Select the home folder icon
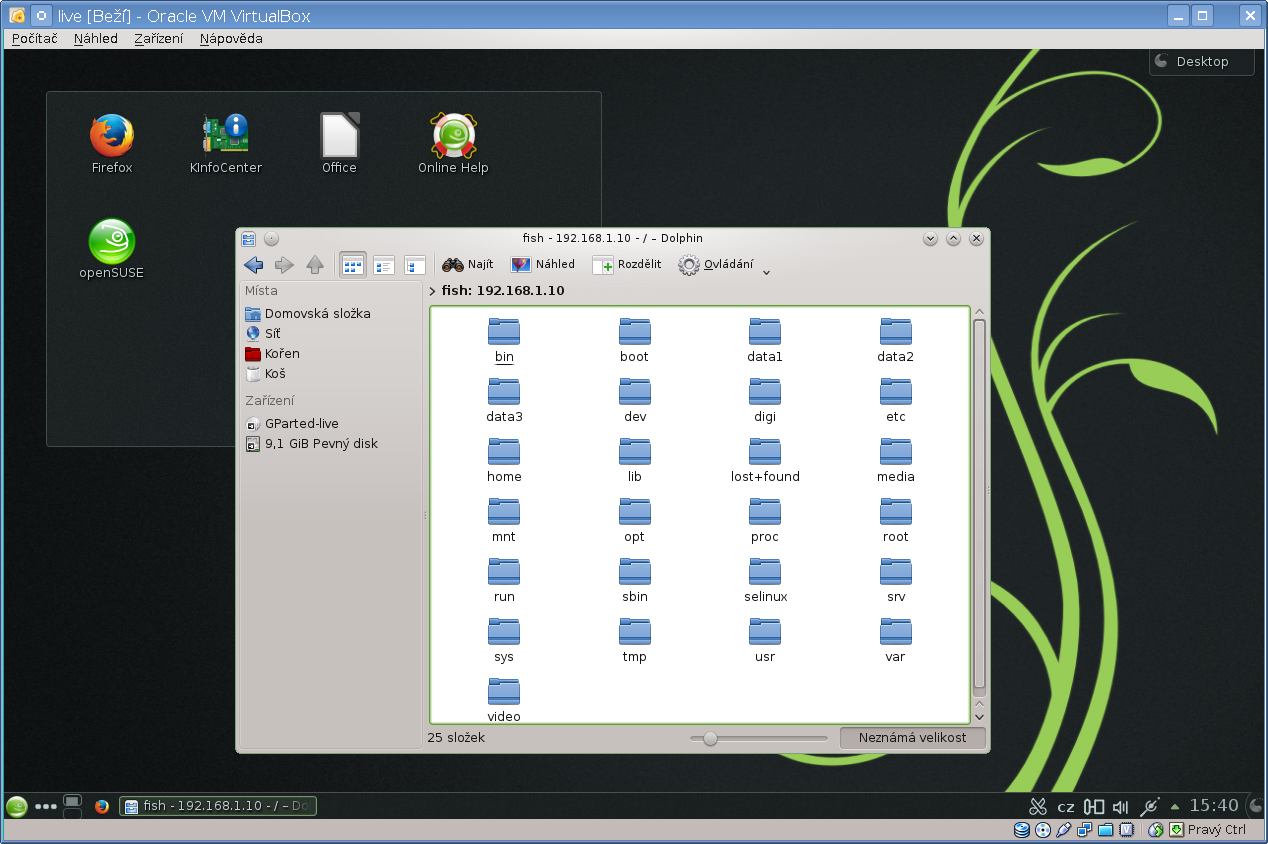The height and width of the screenshot is (844, 1268). point(504,452)
